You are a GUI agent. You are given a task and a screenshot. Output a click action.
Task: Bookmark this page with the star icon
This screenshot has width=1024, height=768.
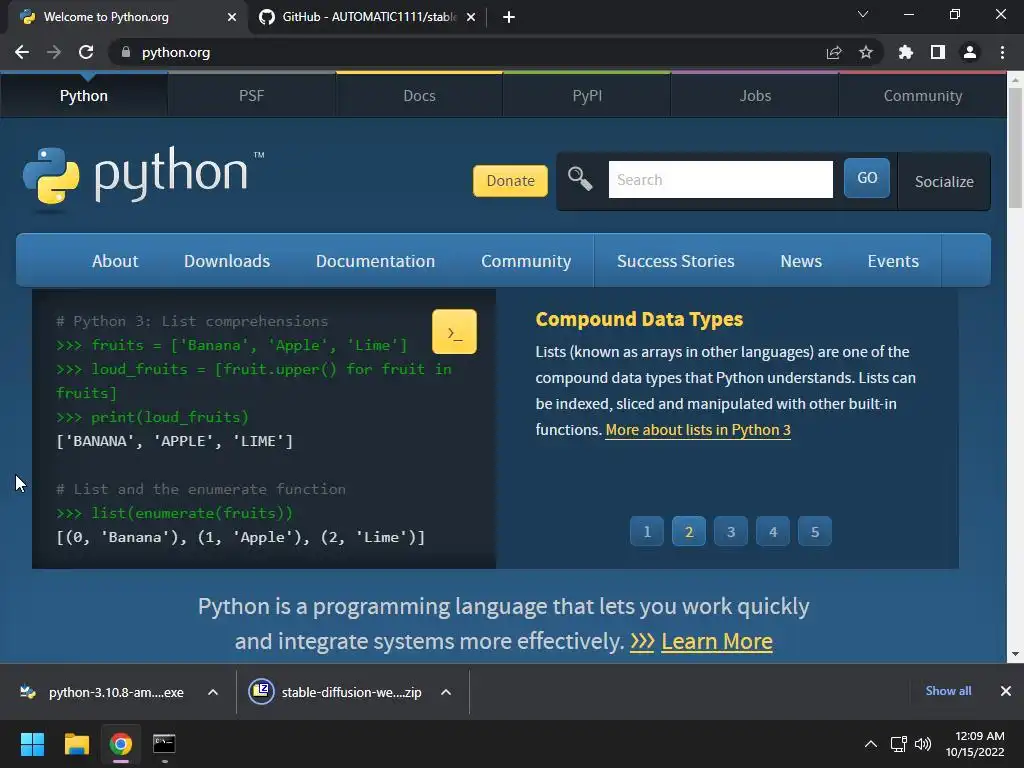coord(866,52)
